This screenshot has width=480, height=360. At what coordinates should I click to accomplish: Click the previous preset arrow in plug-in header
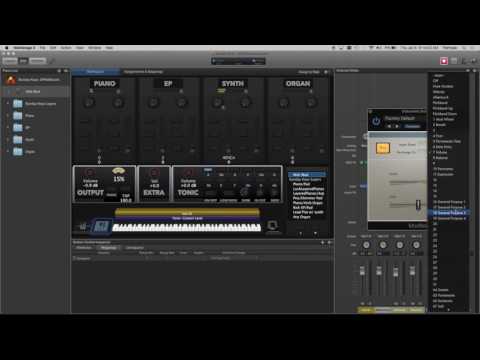pyautogui.click(x=389, y=126)
